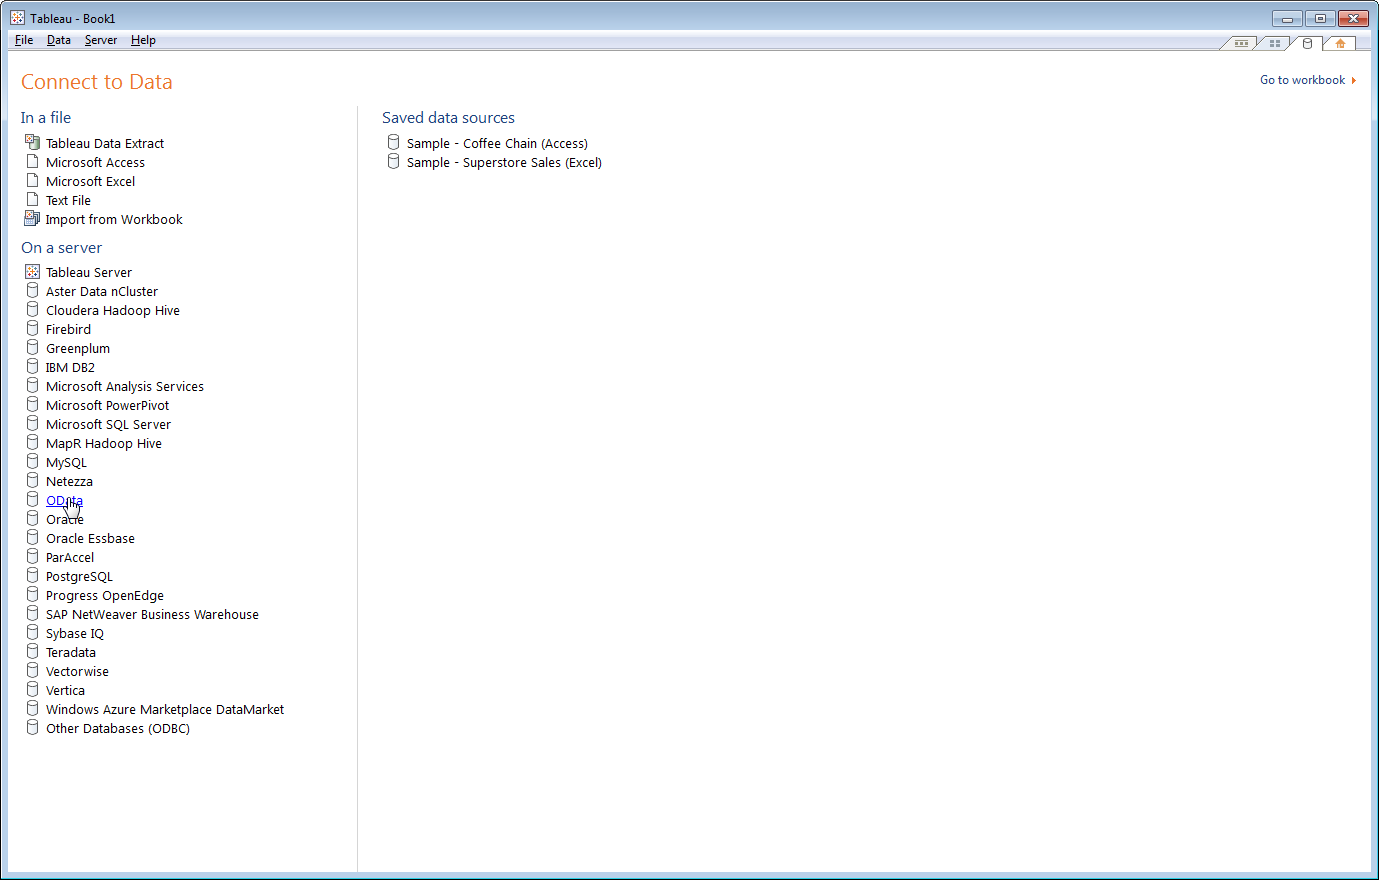Image resolution: width=1379 pixels, height=880 pixels.
Task: Open the File menu
Action: tap(23, 39)
